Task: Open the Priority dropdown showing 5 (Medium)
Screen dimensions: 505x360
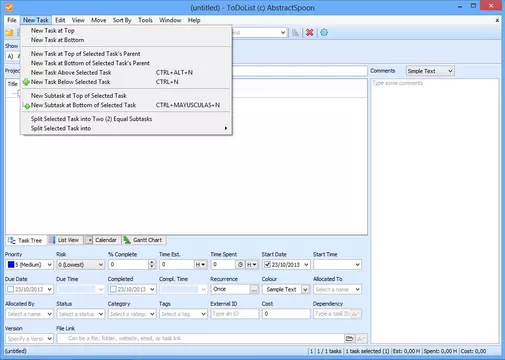Action: click(29, 265)
